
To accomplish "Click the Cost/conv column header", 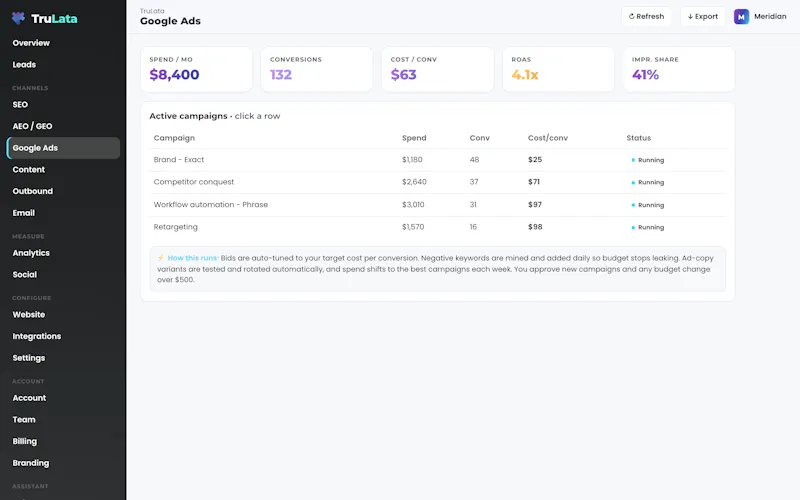I will coord(547,138).
